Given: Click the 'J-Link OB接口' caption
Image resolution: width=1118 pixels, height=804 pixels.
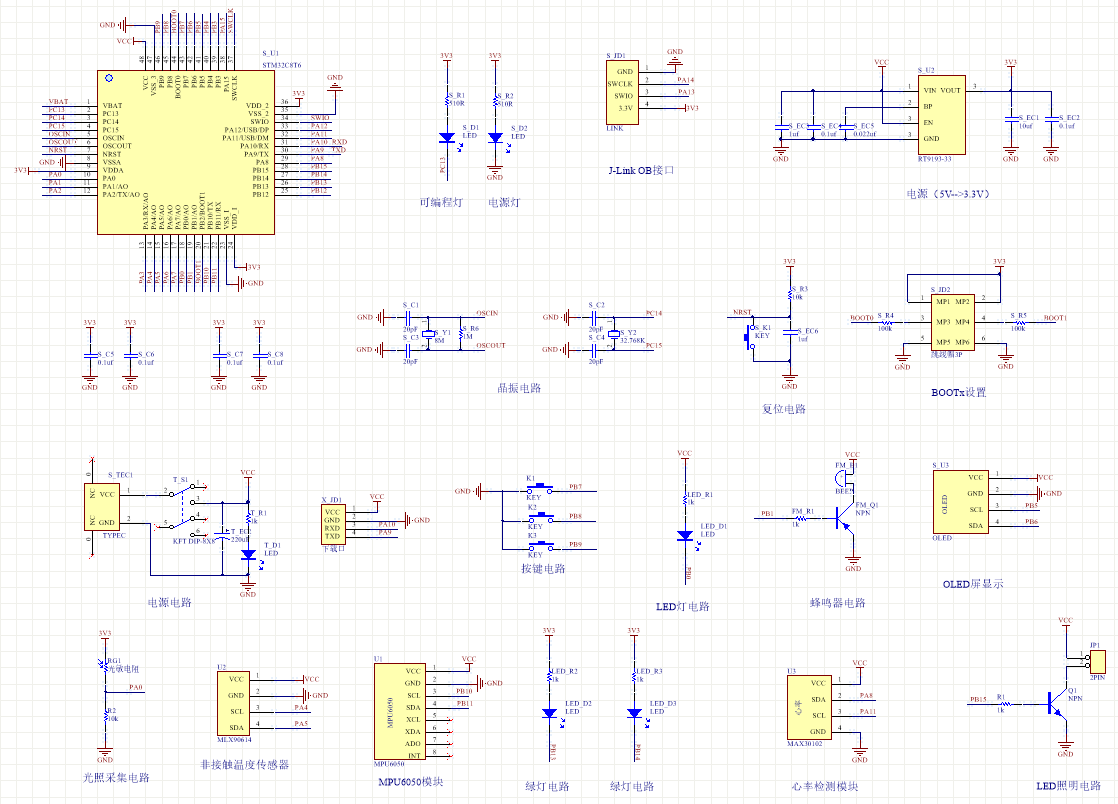Looking at the screenshot, I should 641,170.
